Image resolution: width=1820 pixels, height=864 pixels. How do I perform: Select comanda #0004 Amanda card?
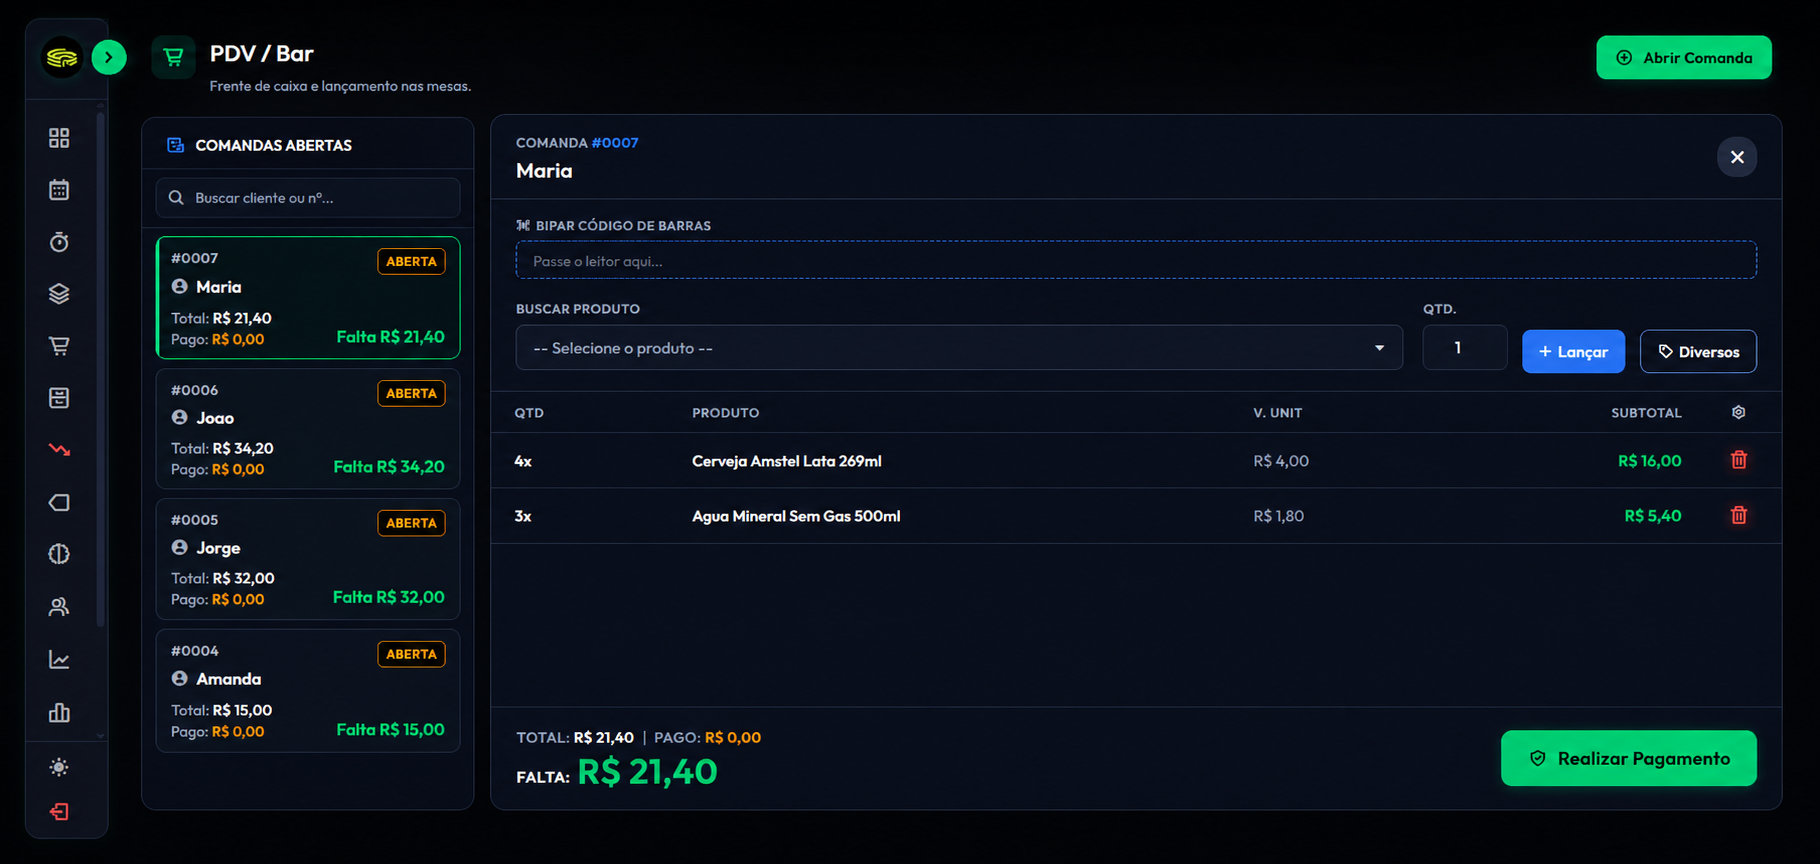(x=308, y=690)
